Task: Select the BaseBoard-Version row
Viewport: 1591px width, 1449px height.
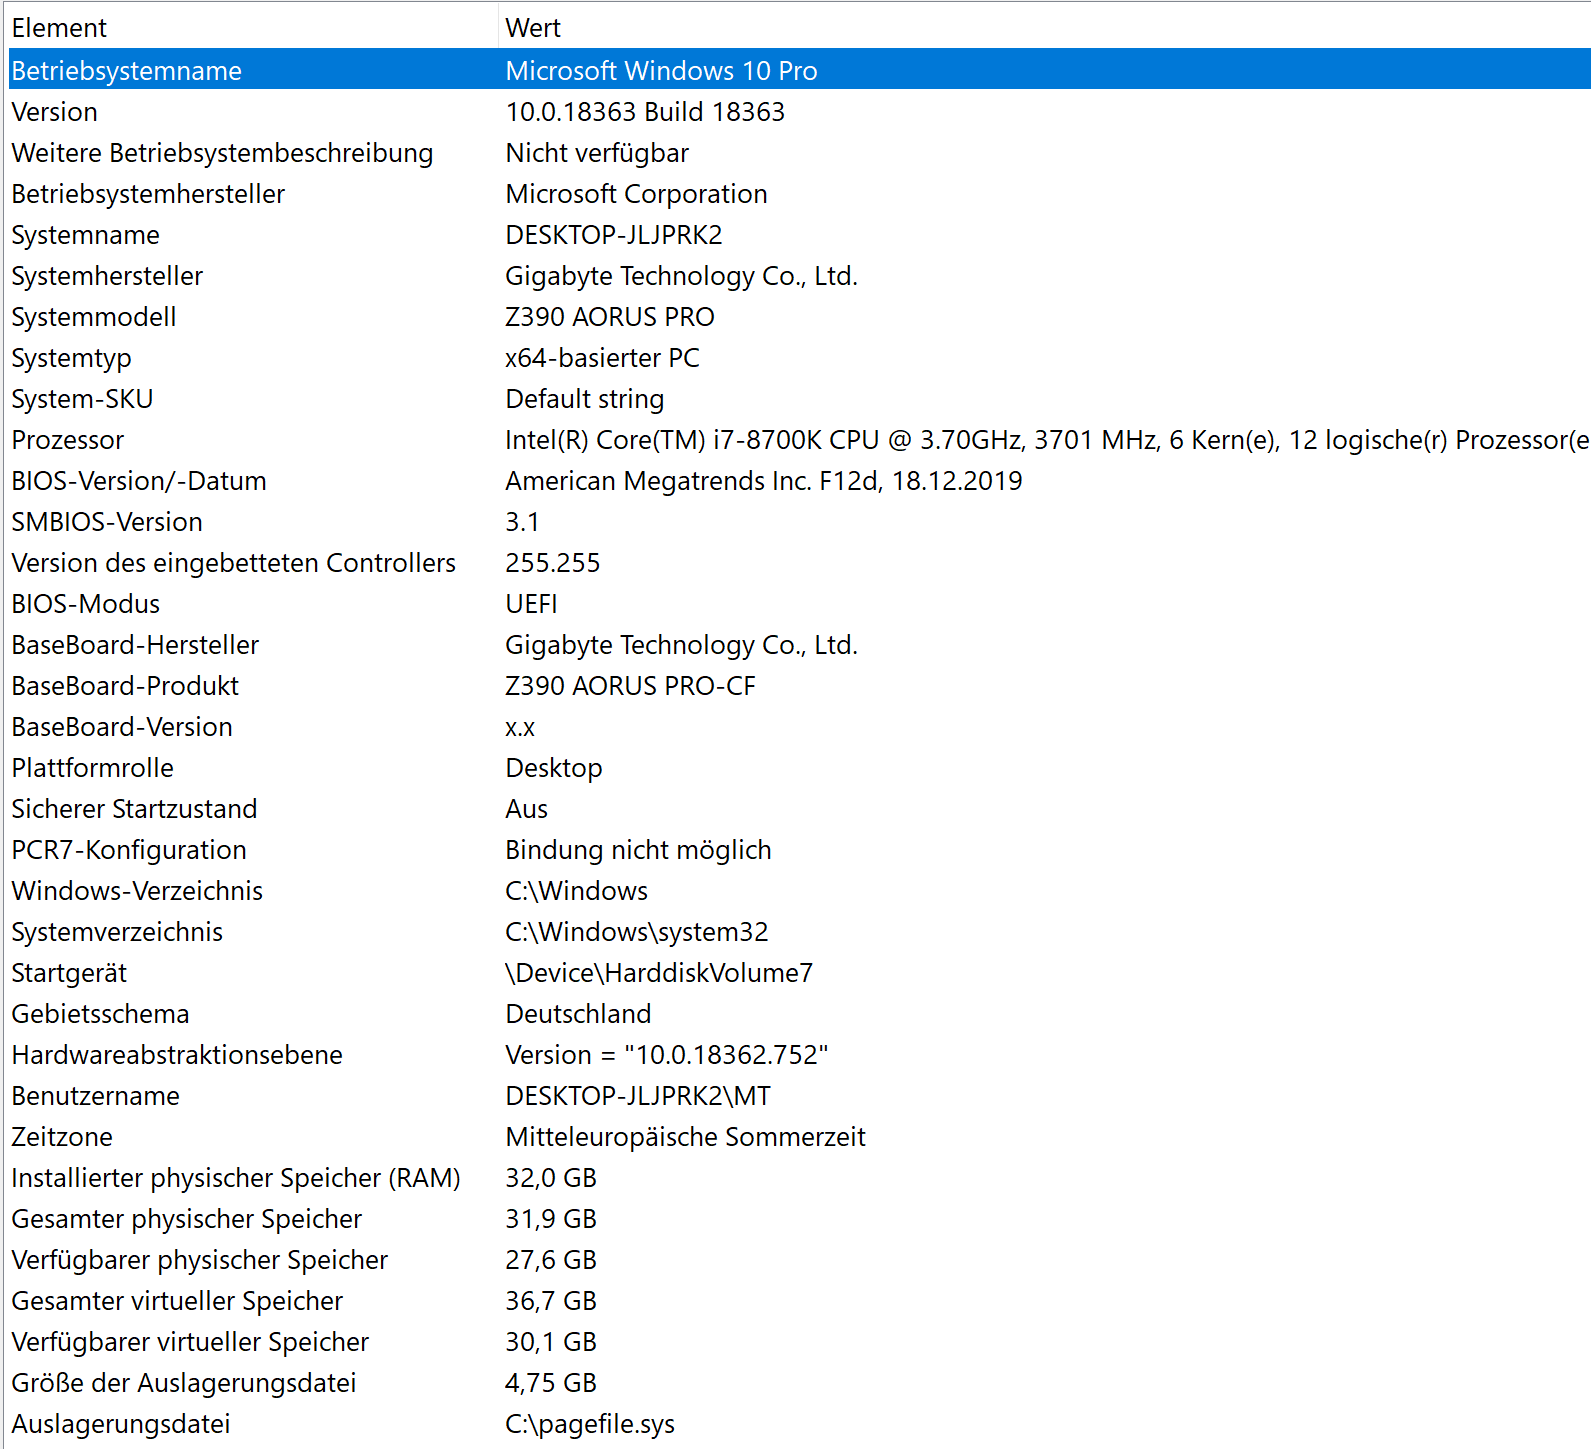Action: click(799, 727)
